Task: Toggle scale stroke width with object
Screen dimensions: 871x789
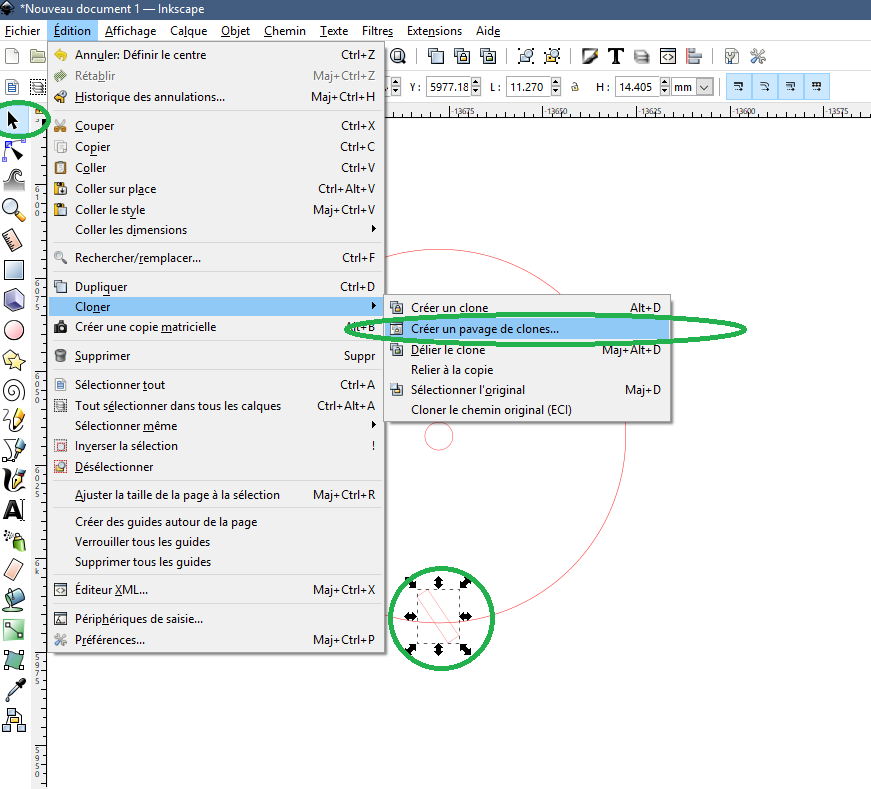Action: coord(739,87)
